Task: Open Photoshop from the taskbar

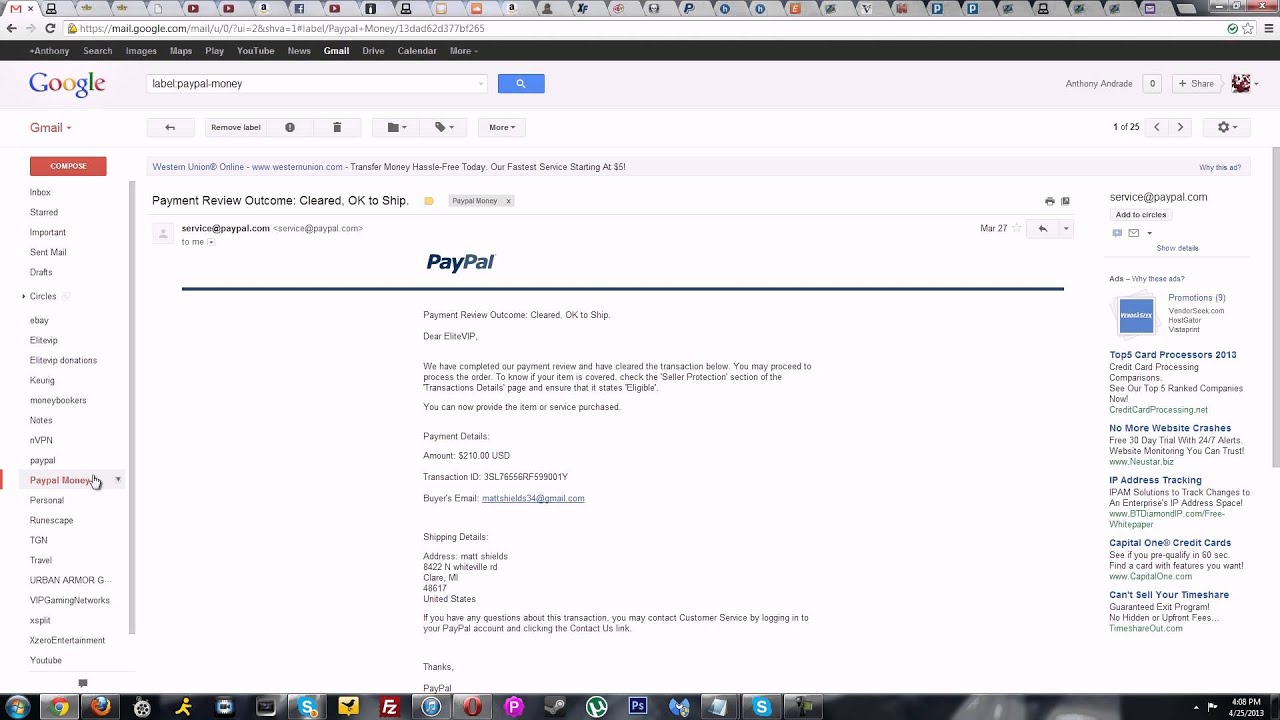Action: [637, 707]
